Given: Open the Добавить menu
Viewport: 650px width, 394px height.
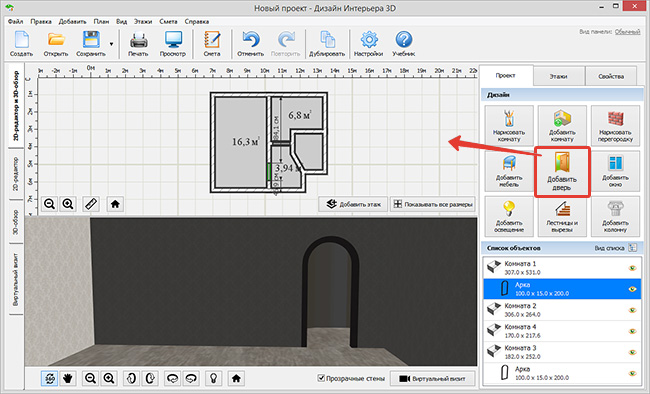Looking at the screenshot, I should coord(73,22).
